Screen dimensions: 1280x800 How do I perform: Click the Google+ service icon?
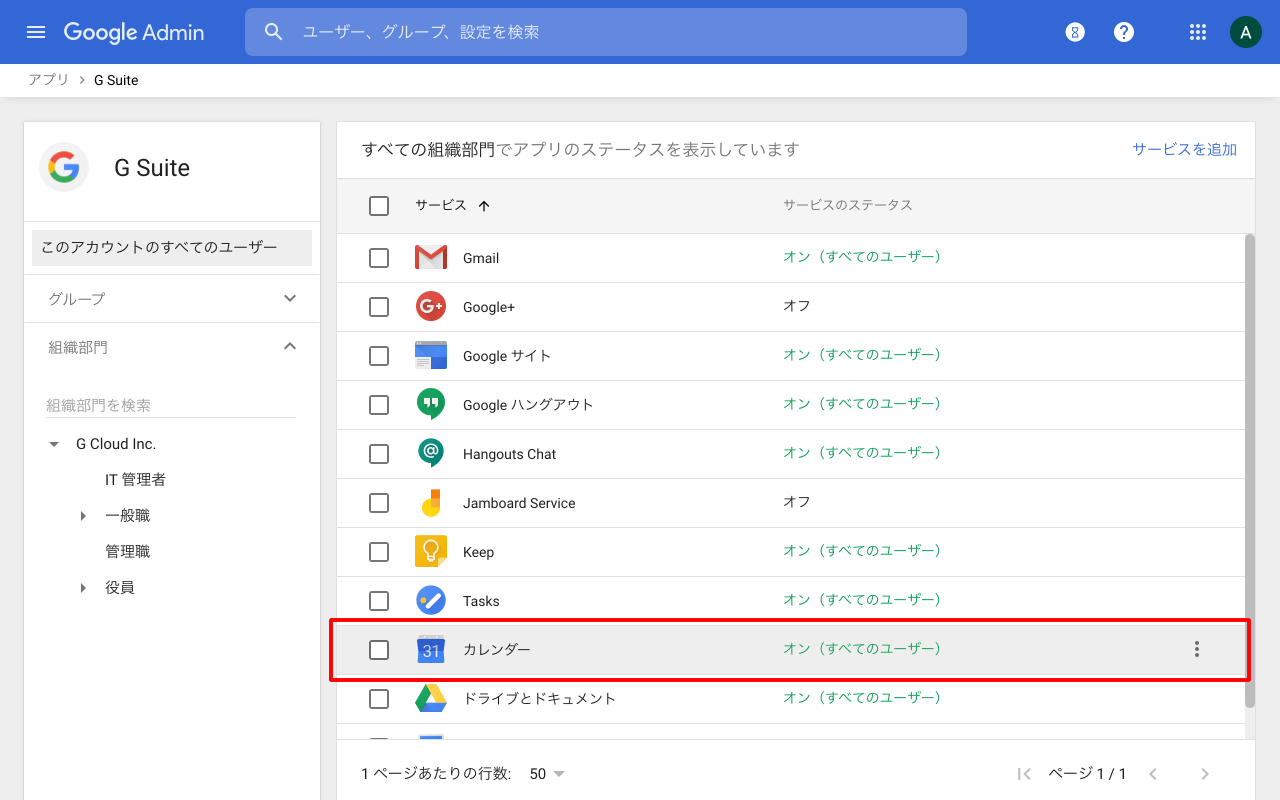pyautogui.click(x=431, y=306)
